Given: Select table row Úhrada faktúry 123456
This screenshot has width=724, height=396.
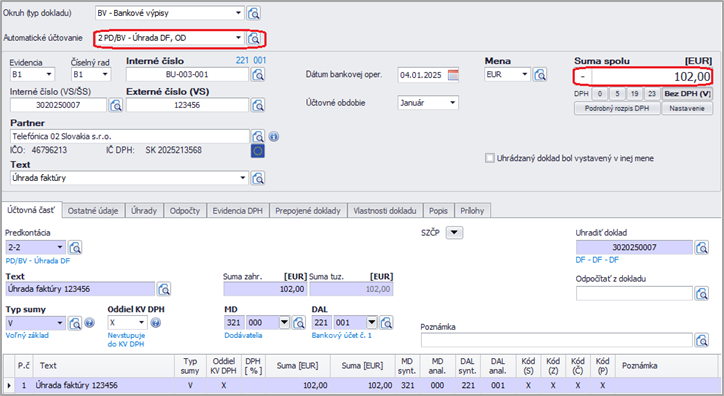Looking at the screenshot, I should pos(362,385).
